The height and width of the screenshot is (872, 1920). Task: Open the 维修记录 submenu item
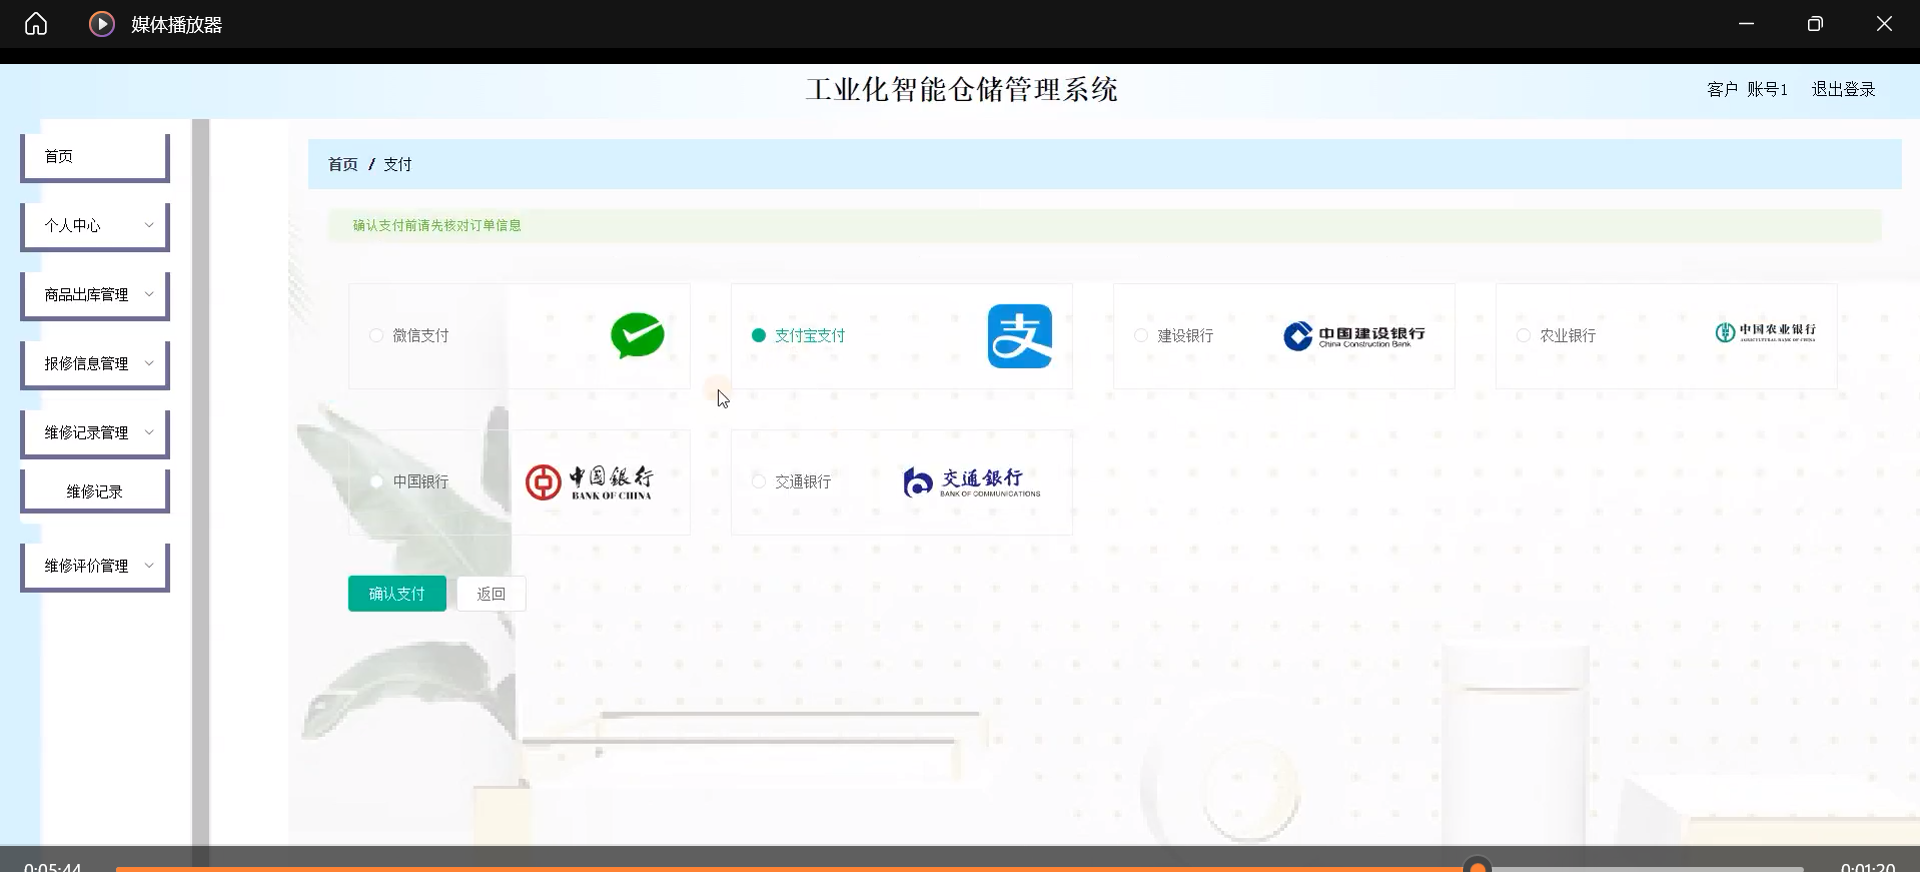[x=95, y=491]
